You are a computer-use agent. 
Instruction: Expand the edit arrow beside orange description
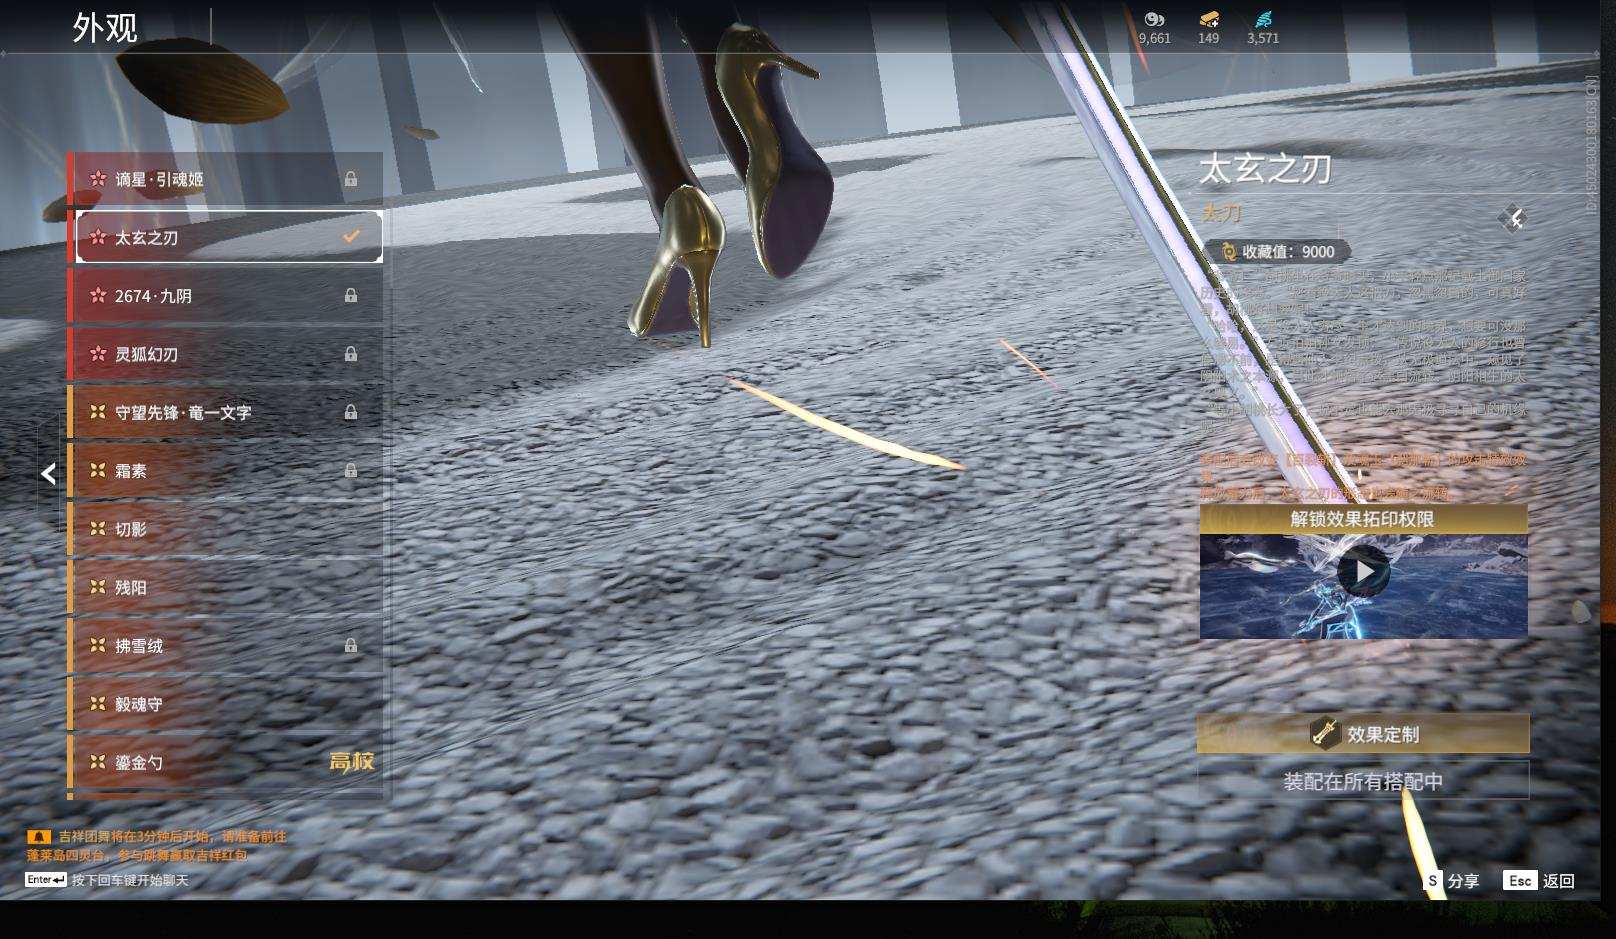pyautogui.click(x=1512, y=489)
